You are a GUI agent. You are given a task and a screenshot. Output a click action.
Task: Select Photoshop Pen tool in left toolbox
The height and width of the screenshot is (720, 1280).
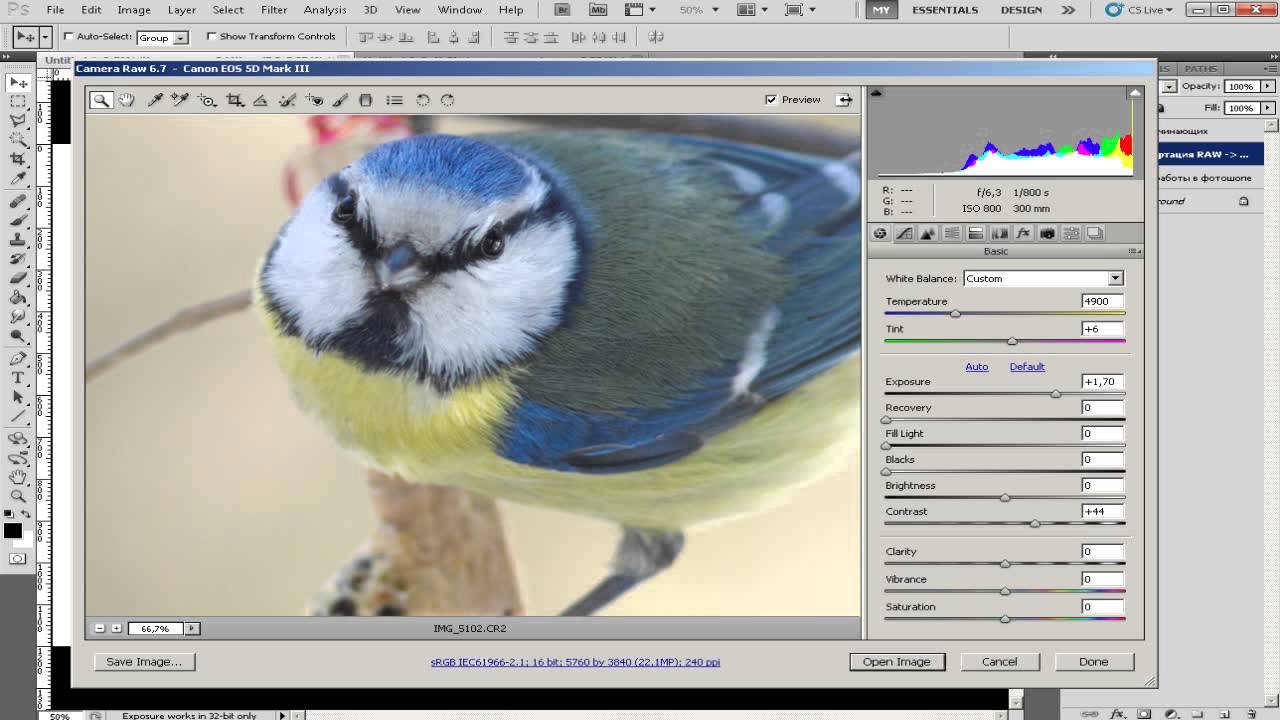[18, 358]
